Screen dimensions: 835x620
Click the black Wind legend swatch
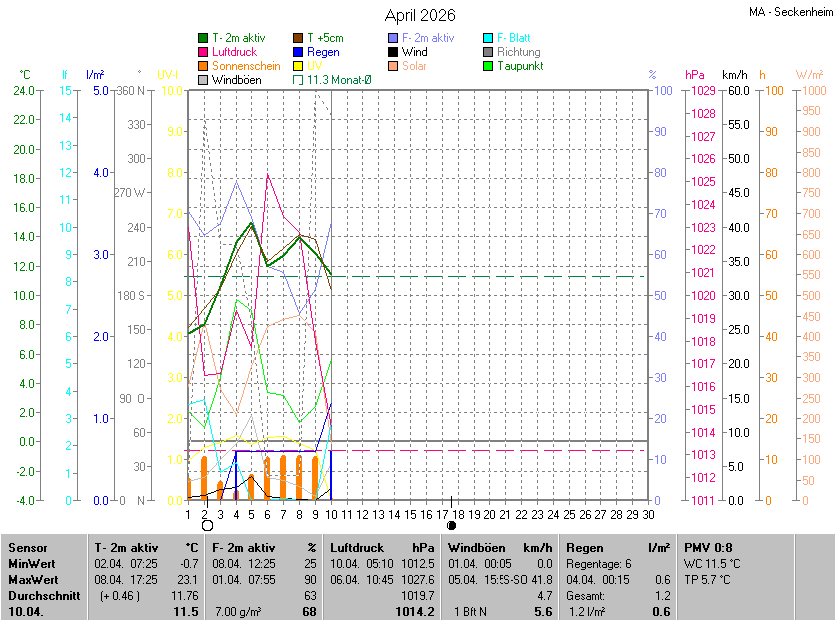(x=392, y=52)
